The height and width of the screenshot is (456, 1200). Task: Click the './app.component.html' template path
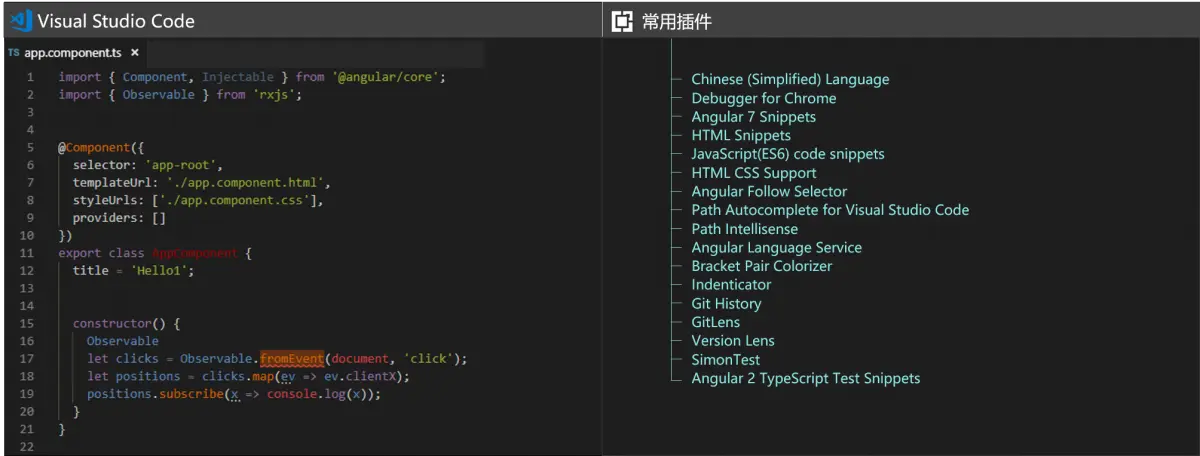click(247, 183)
